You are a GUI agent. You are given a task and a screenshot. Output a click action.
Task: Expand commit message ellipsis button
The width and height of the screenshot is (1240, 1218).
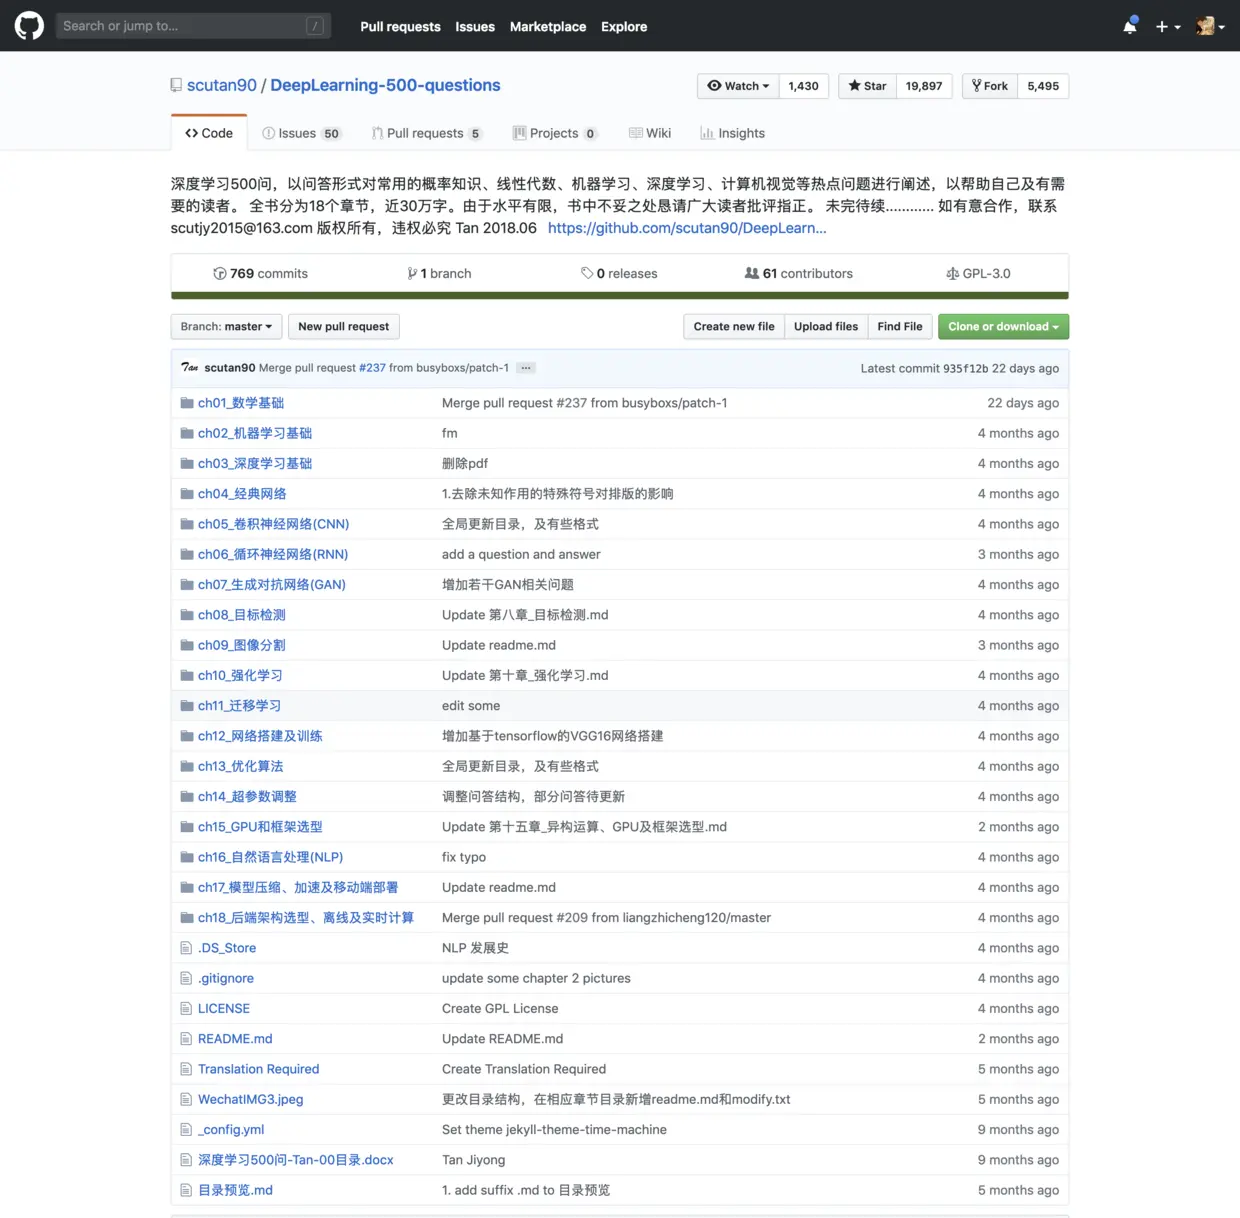pyautogui.click(x=526, y=368)
